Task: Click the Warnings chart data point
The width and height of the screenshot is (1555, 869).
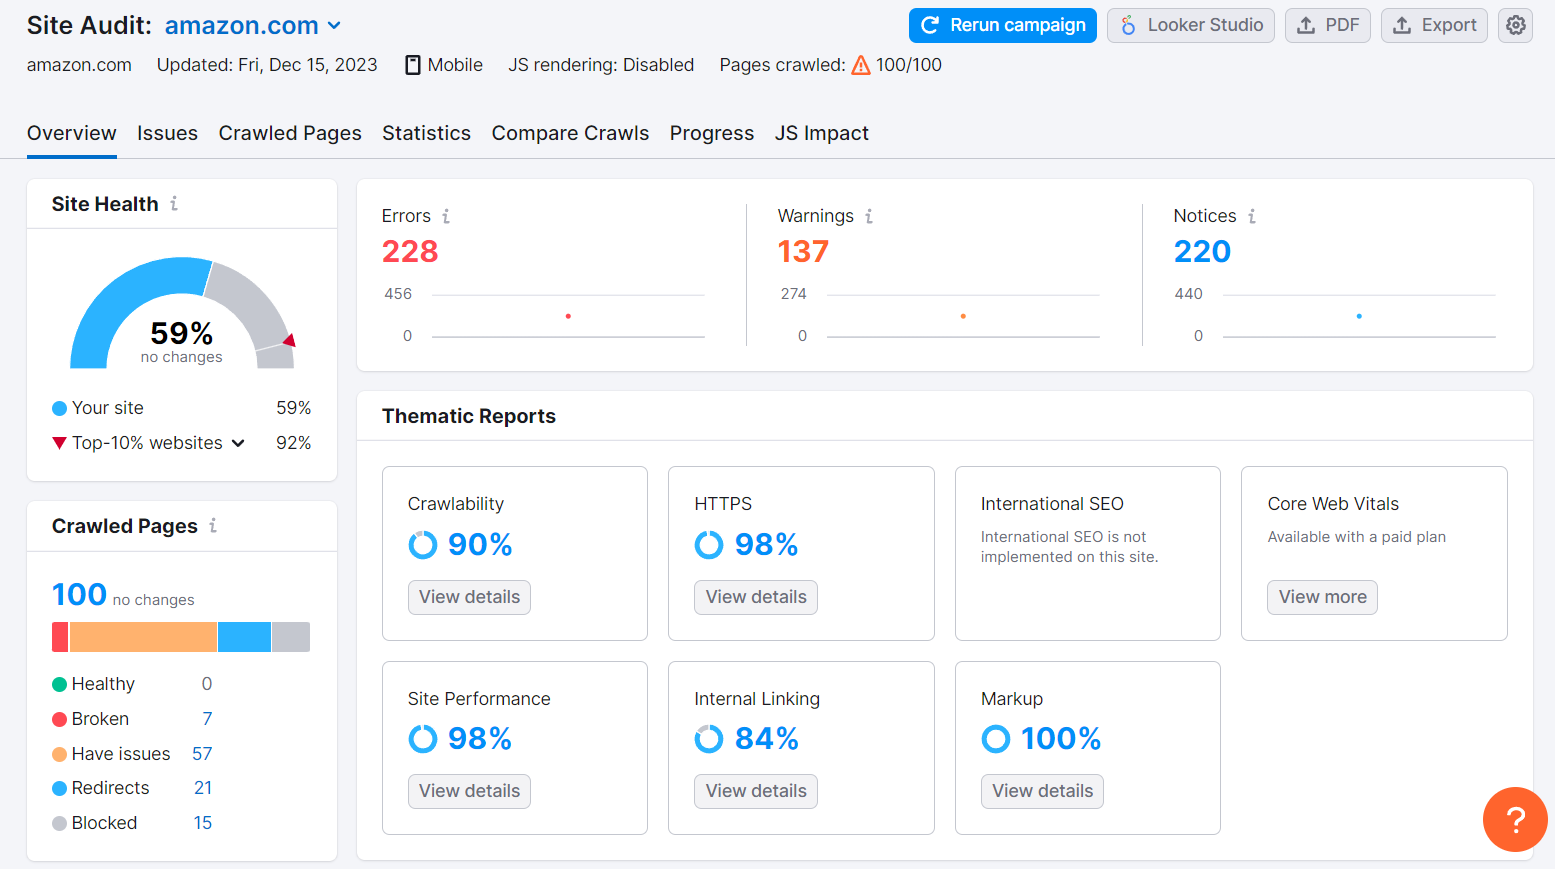Action: click(x=963, y=316)
